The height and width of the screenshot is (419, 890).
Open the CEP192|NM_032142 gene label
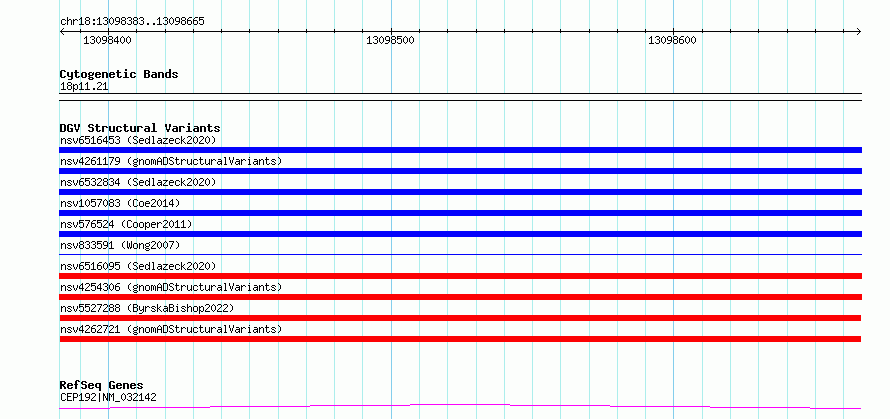[108, 397]
